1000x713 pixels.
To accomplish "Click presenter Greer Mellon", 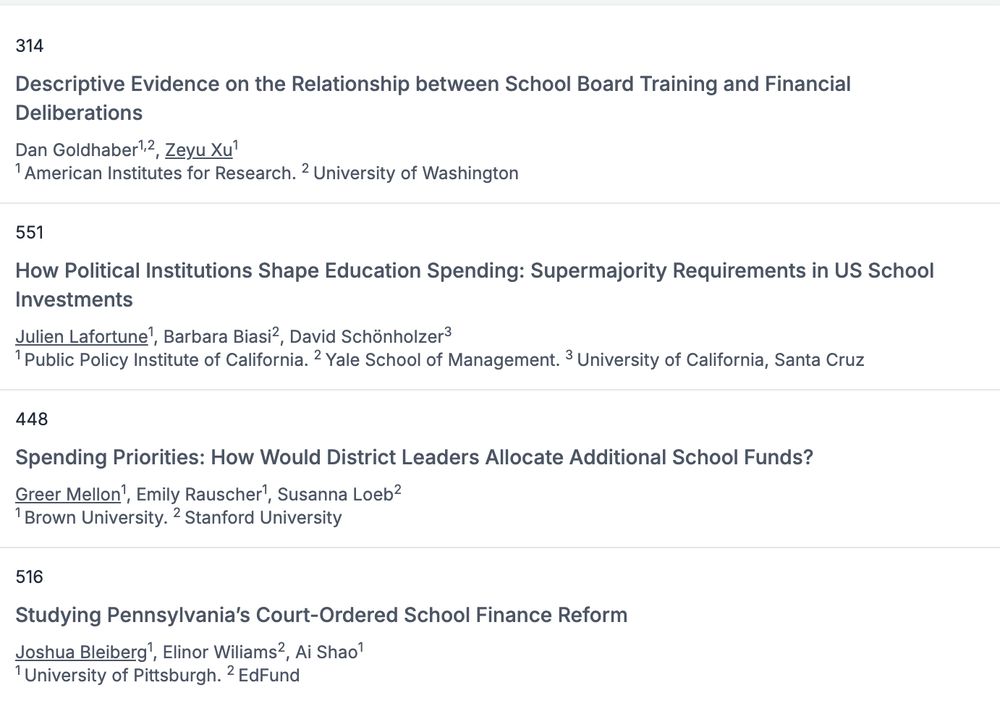I will [68, 494].
